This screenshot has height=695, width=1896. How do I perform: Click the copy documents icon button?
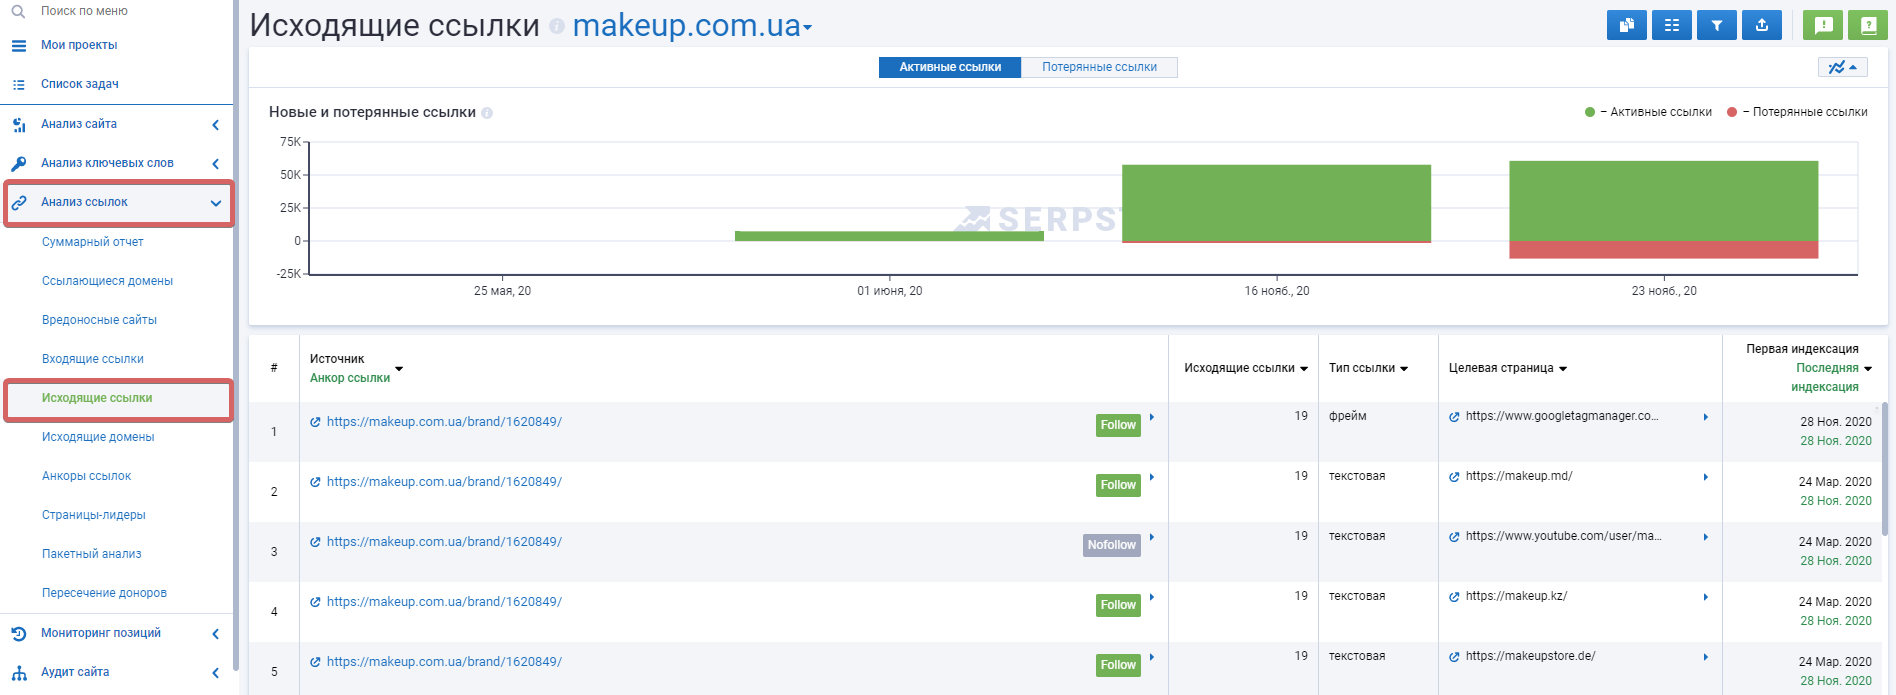1626,25
